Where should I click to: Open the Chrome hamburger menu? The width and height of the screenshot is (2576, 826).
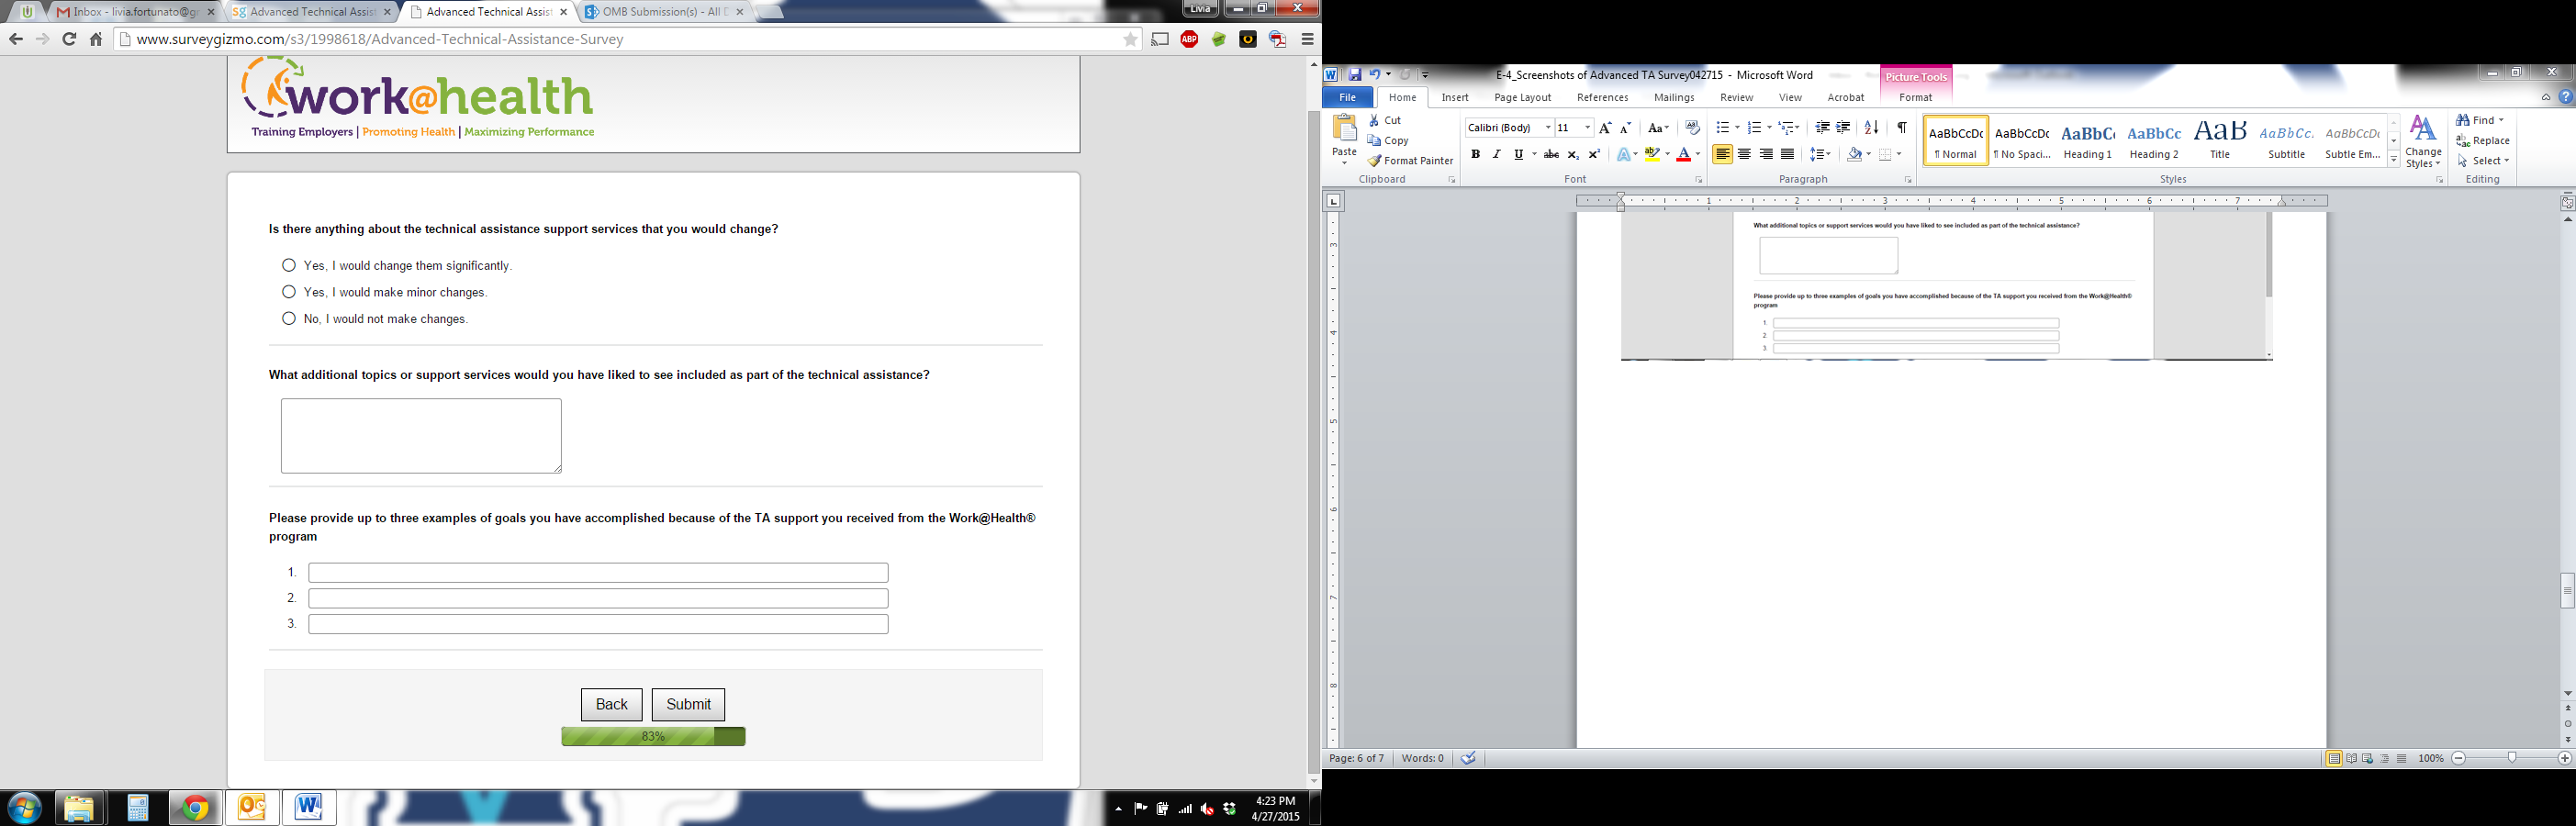[x=1307, y=39]
